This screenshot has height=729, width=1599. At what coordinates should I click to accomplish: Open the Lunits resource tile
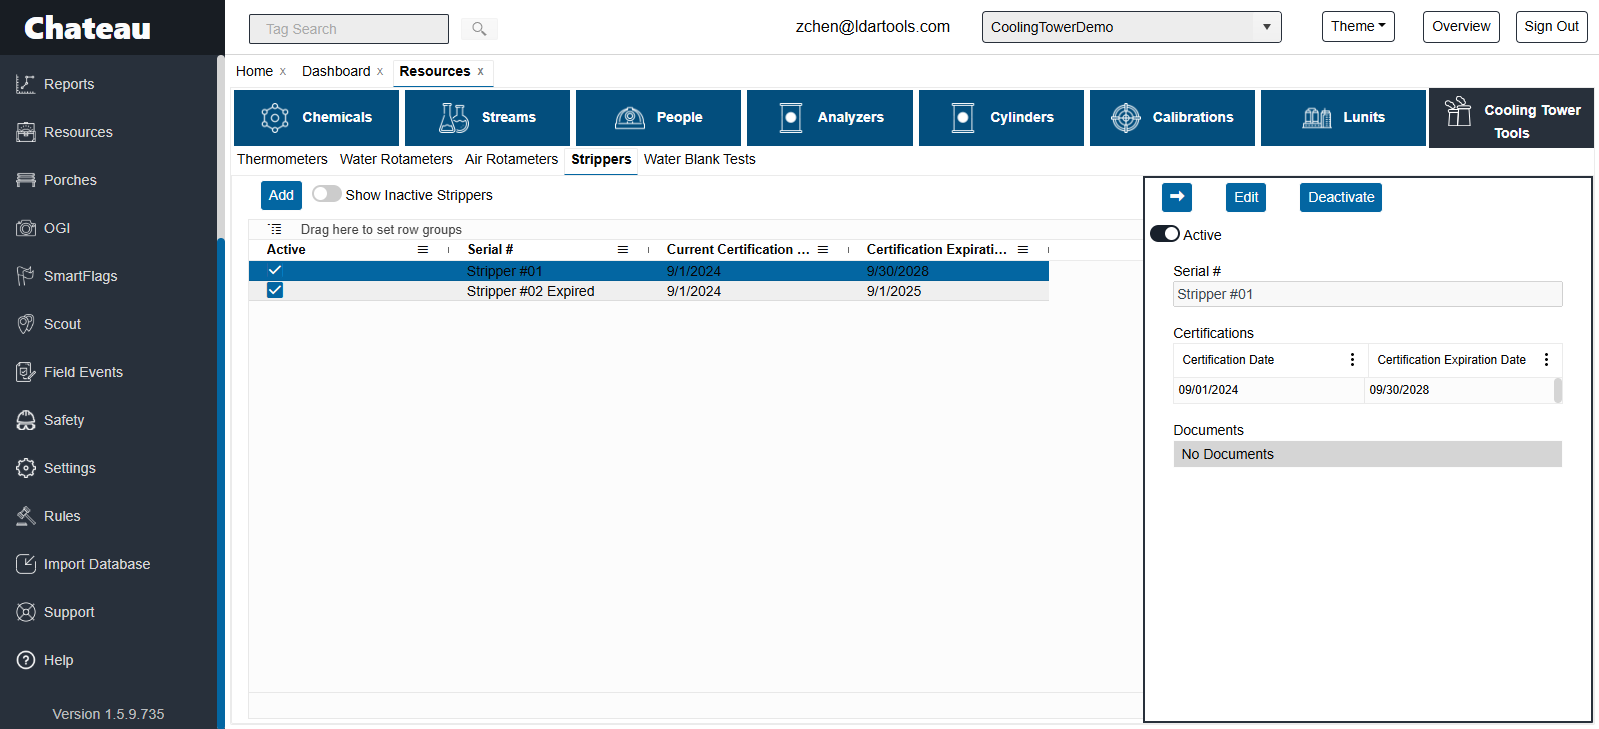tap(1343, 118)
